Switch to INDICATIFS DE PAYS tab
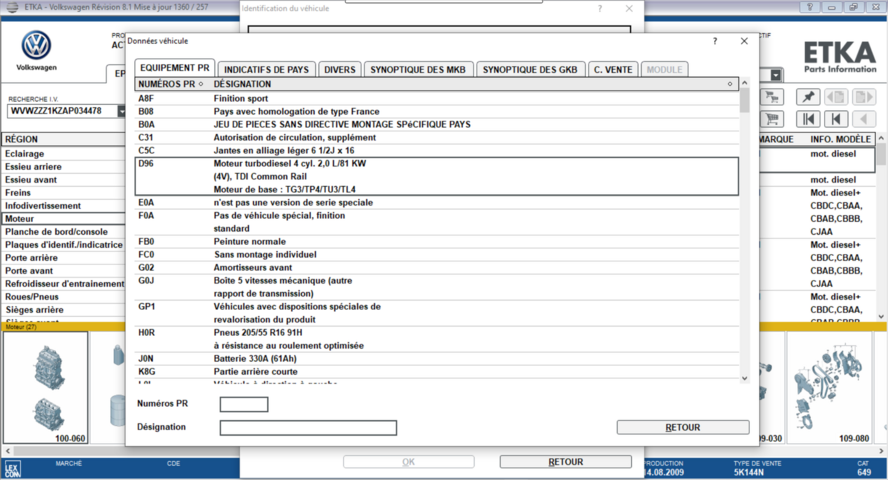 pos(266,70)
